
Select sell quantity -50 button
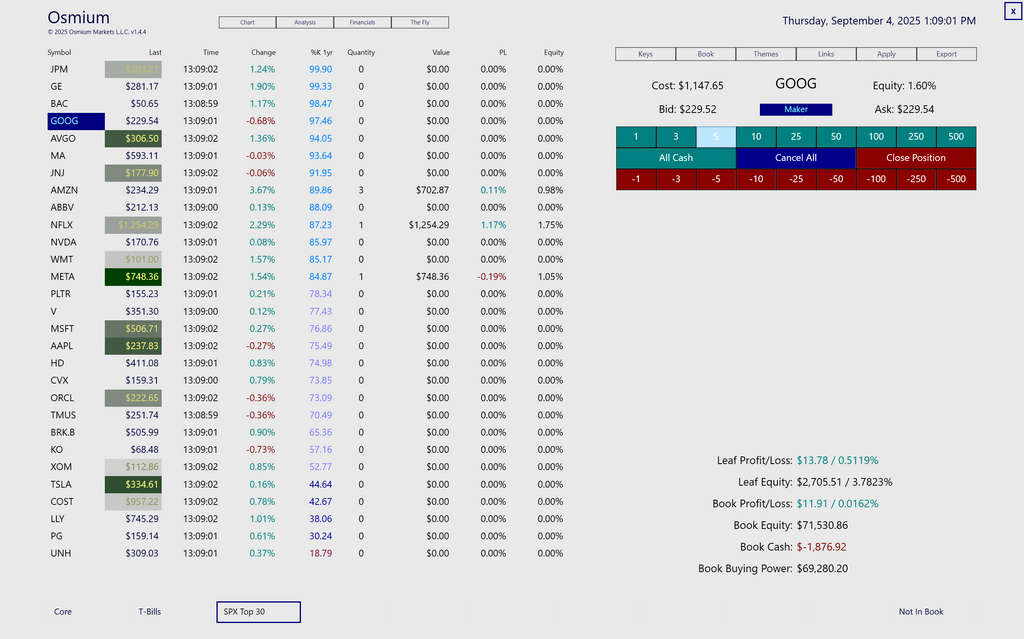[x=836, y=179]
